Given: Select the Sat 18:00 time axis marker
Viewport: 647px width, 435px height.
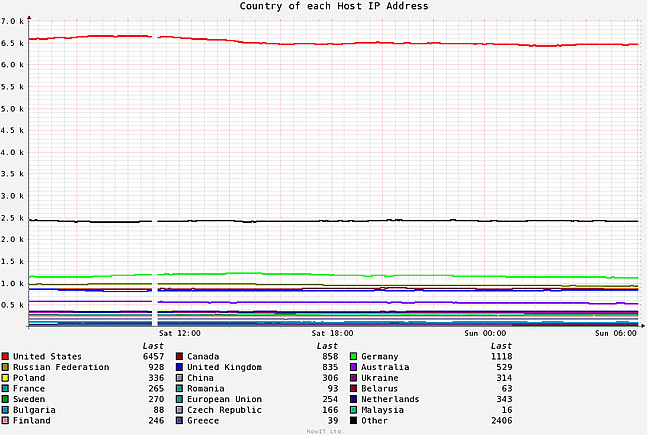Looking at the screenshot, I should (333, 333).
